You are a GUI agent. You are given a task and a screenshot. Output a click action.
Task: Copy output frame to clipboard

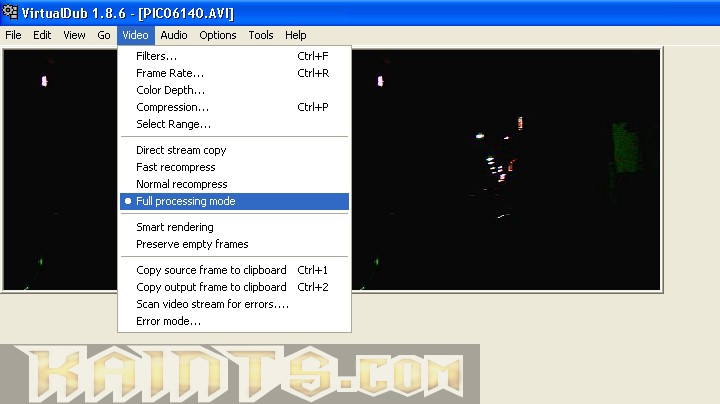click(x=234, y=287)
